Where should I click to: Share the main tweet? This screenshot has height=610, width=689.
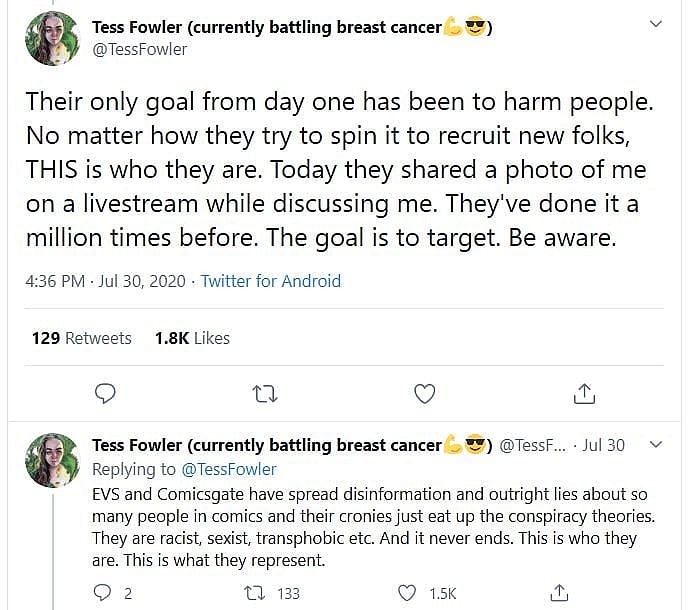(584, 394)
